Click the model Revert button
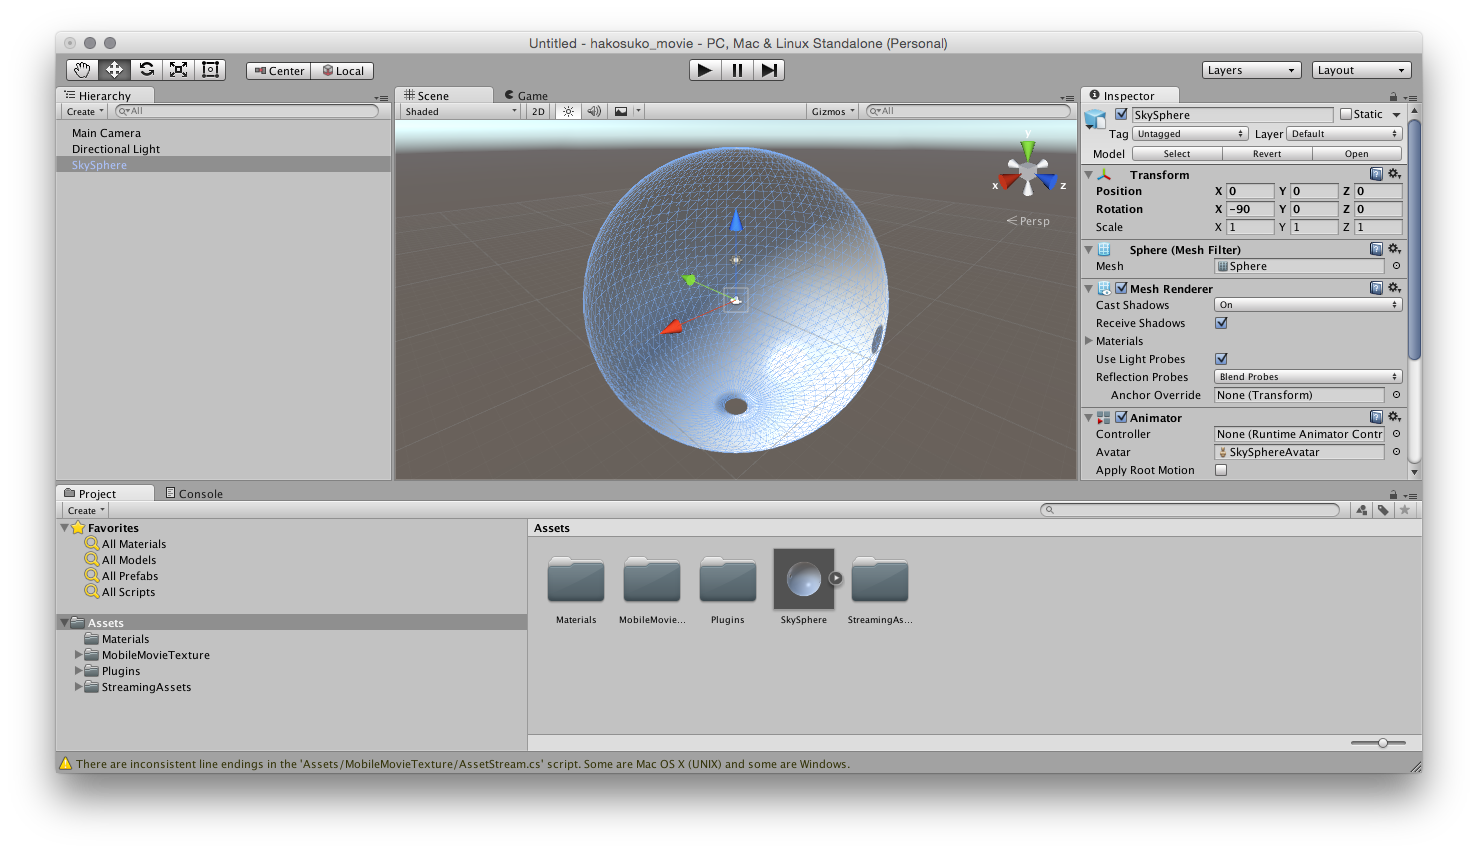The height and width of the screenshot is (853, 1478). 1267,154
